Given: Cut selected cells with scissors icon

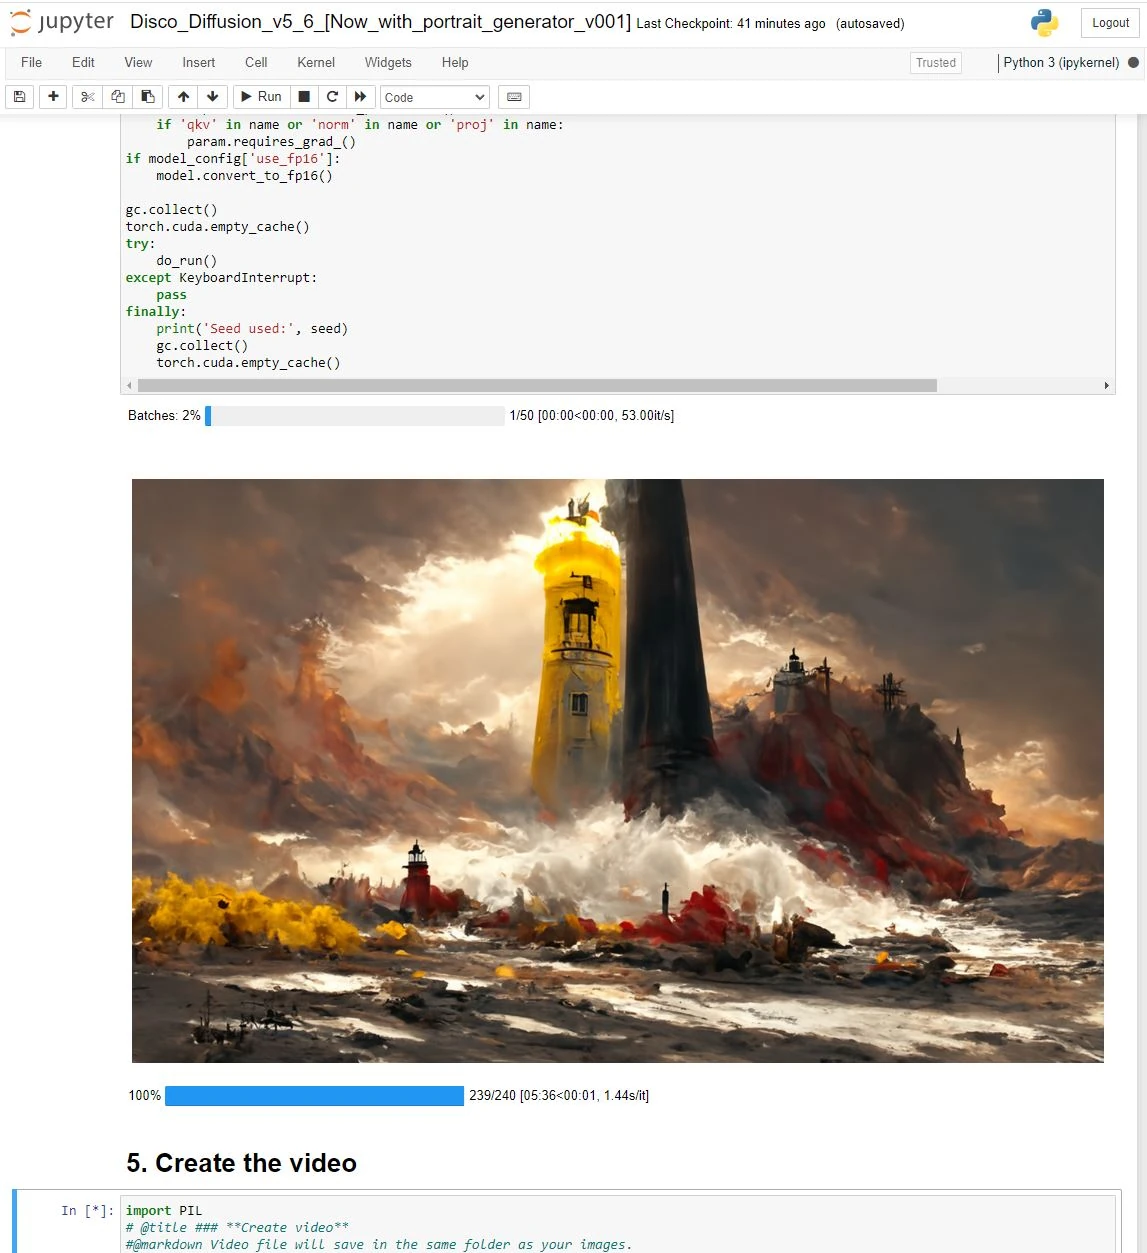Looking at the screenshot, I should [x=88, y=97].
